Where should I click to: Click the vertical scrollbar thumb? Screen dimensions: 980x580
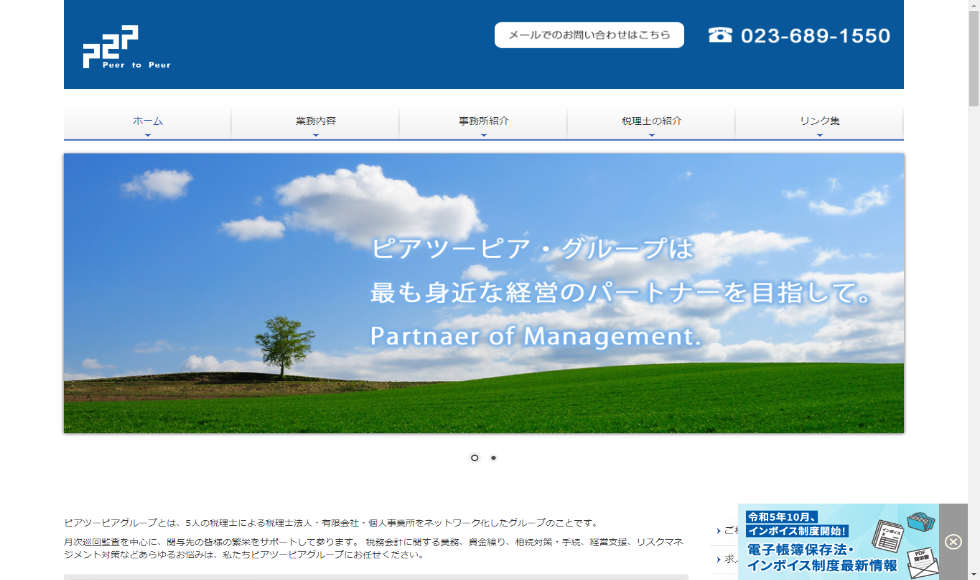click(973, 60)
